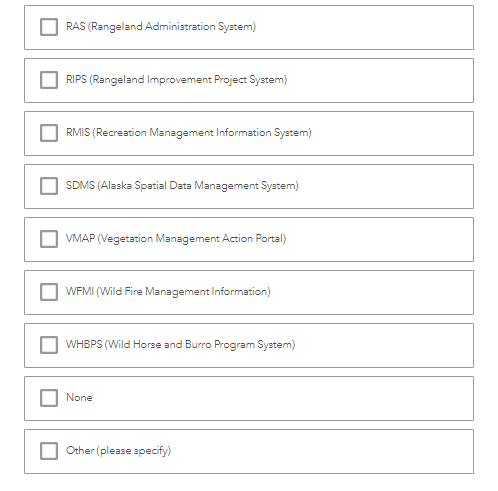The width and height of the screenshot is (498, 491).
Task: Check the VMAP Vegetation Management Action Portal box
Action: (49, 239)
